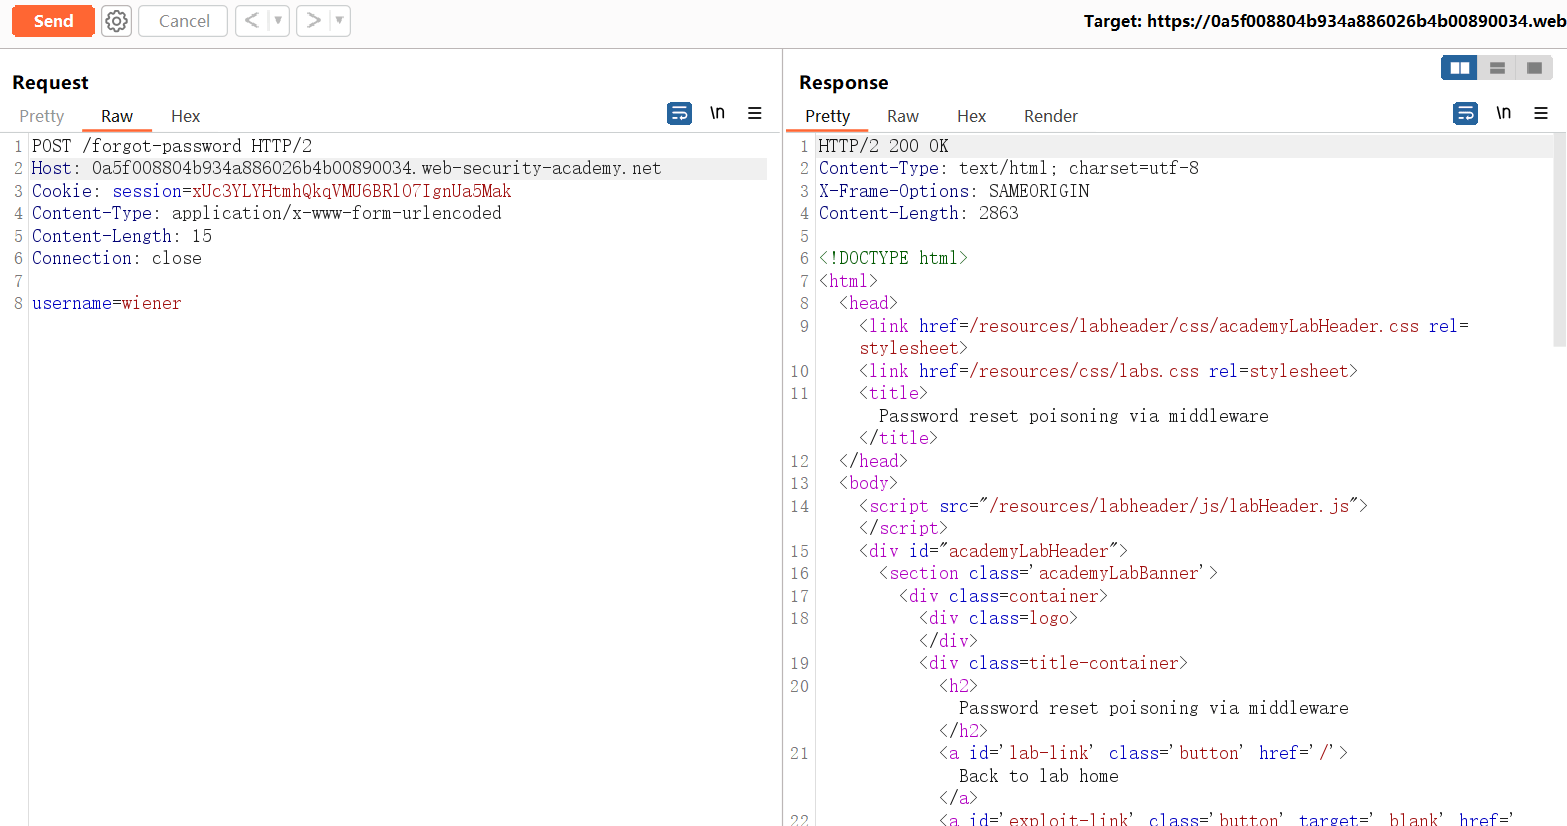Toggle show non-printable characters \n in Response panel
This screenshot has height=826, width=1567.
point(1503,113)
